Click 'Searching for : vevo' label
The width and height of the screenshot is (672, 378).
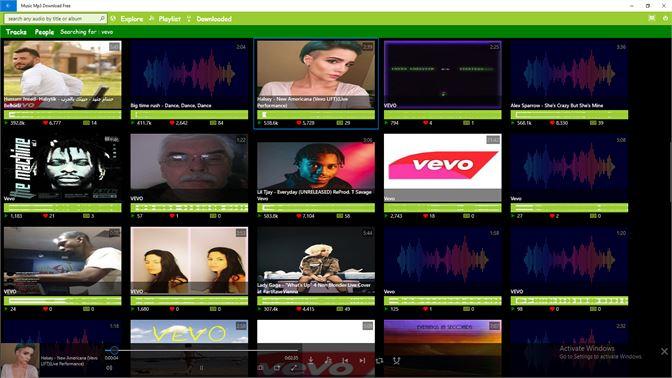(x=87, y=32)
